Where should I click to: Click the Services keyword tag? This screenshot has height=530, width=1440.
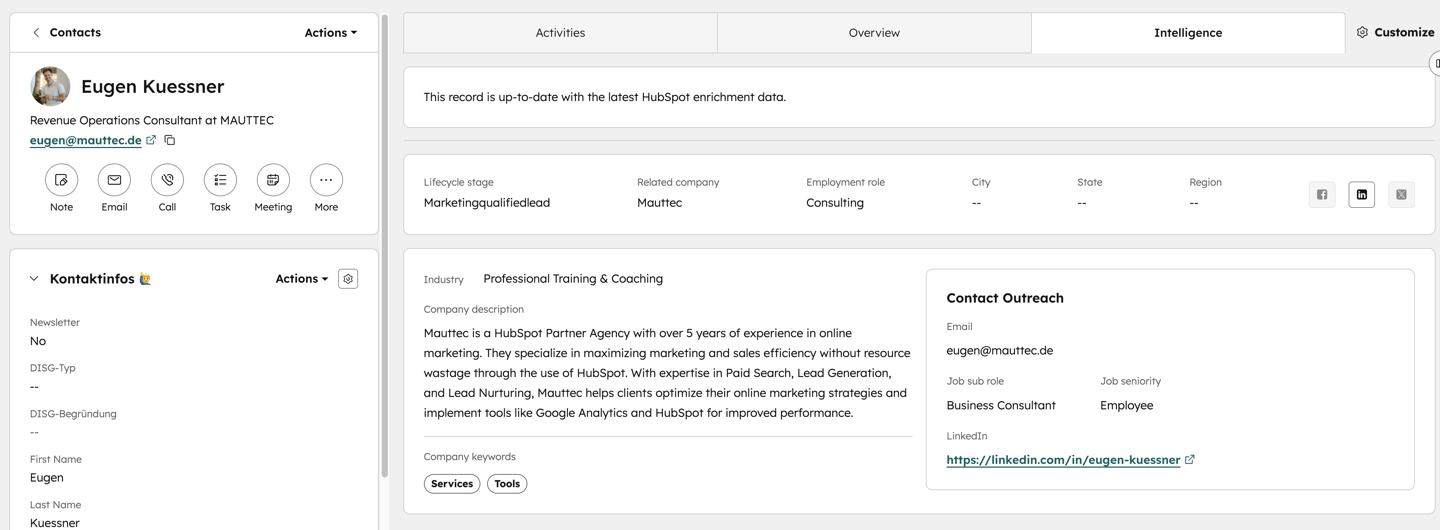452,484
